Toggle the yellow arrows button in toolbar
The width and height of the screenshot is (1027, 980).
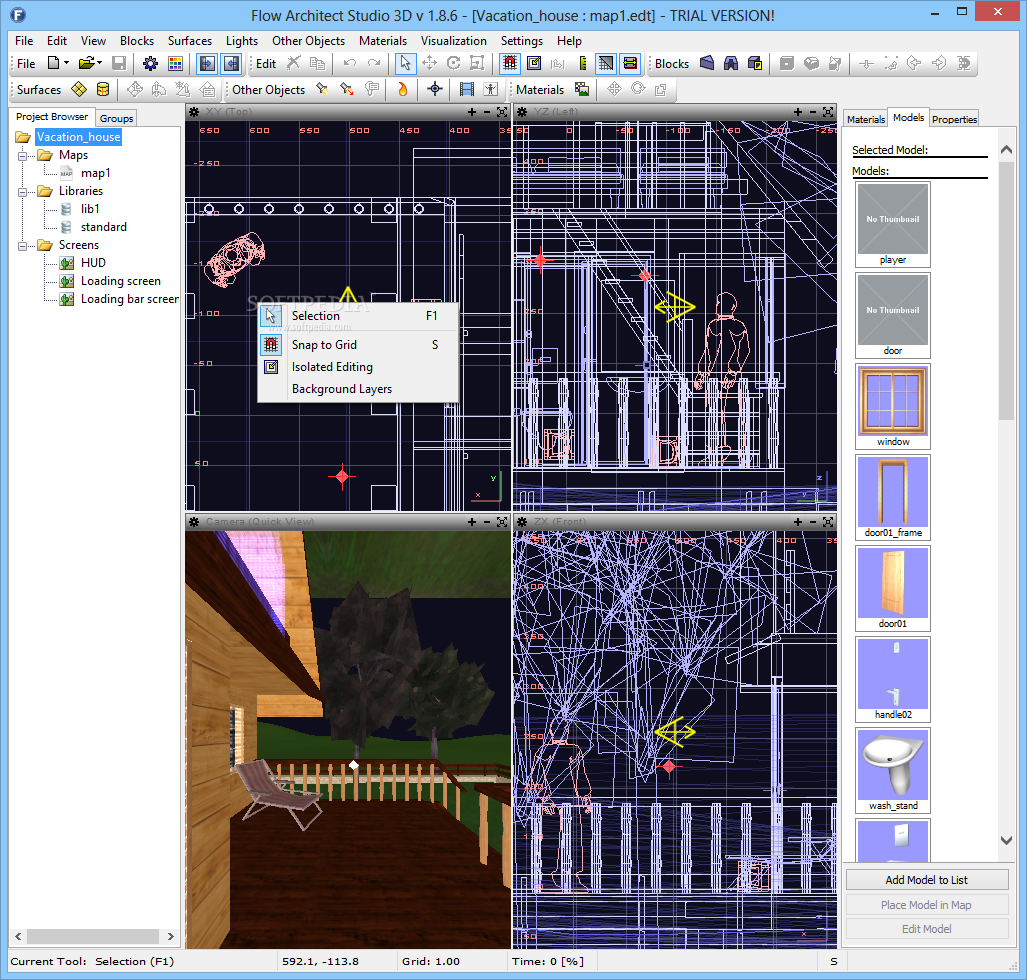pos(630,64)
